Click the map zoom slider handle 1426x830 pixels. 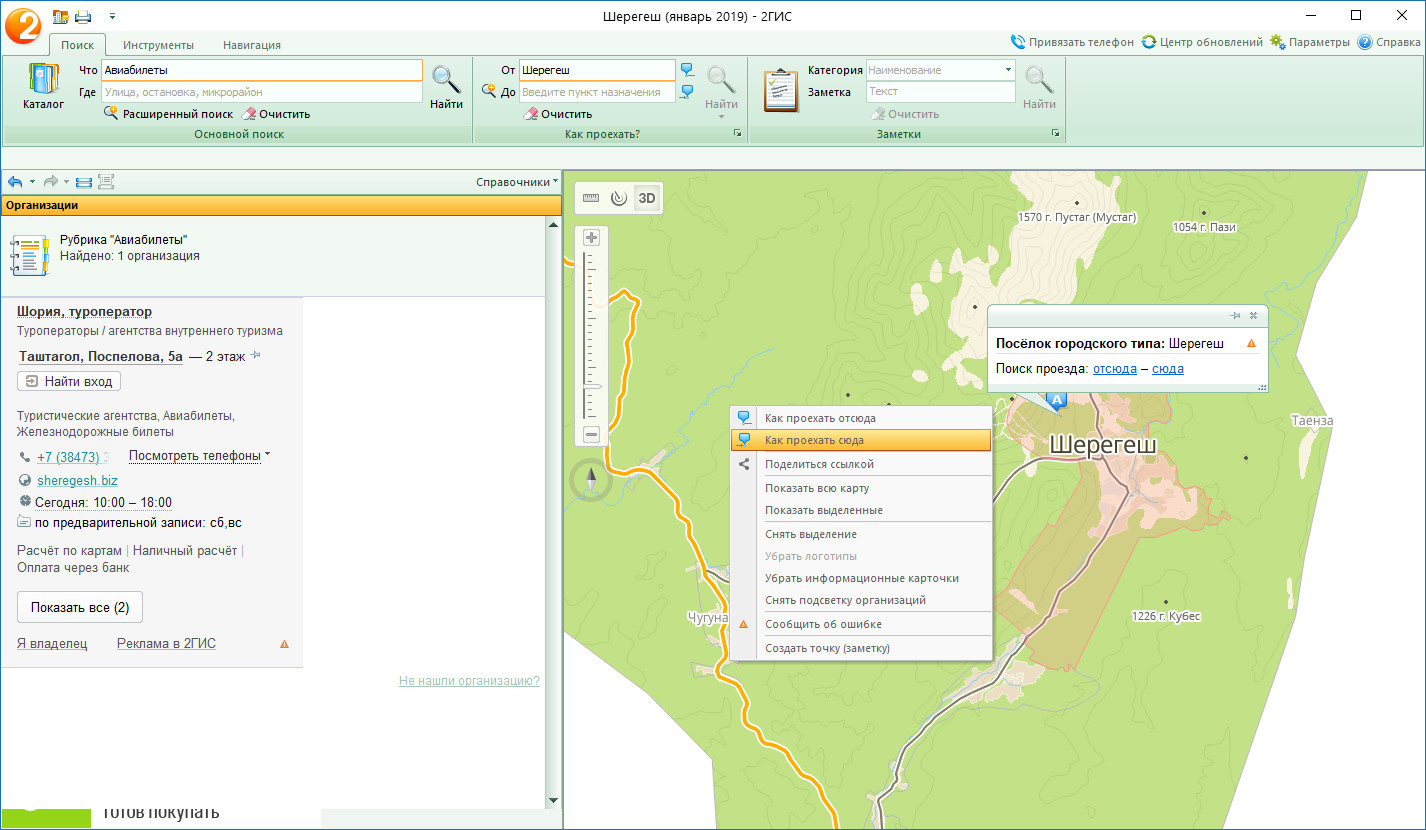(x=591, y=386)
